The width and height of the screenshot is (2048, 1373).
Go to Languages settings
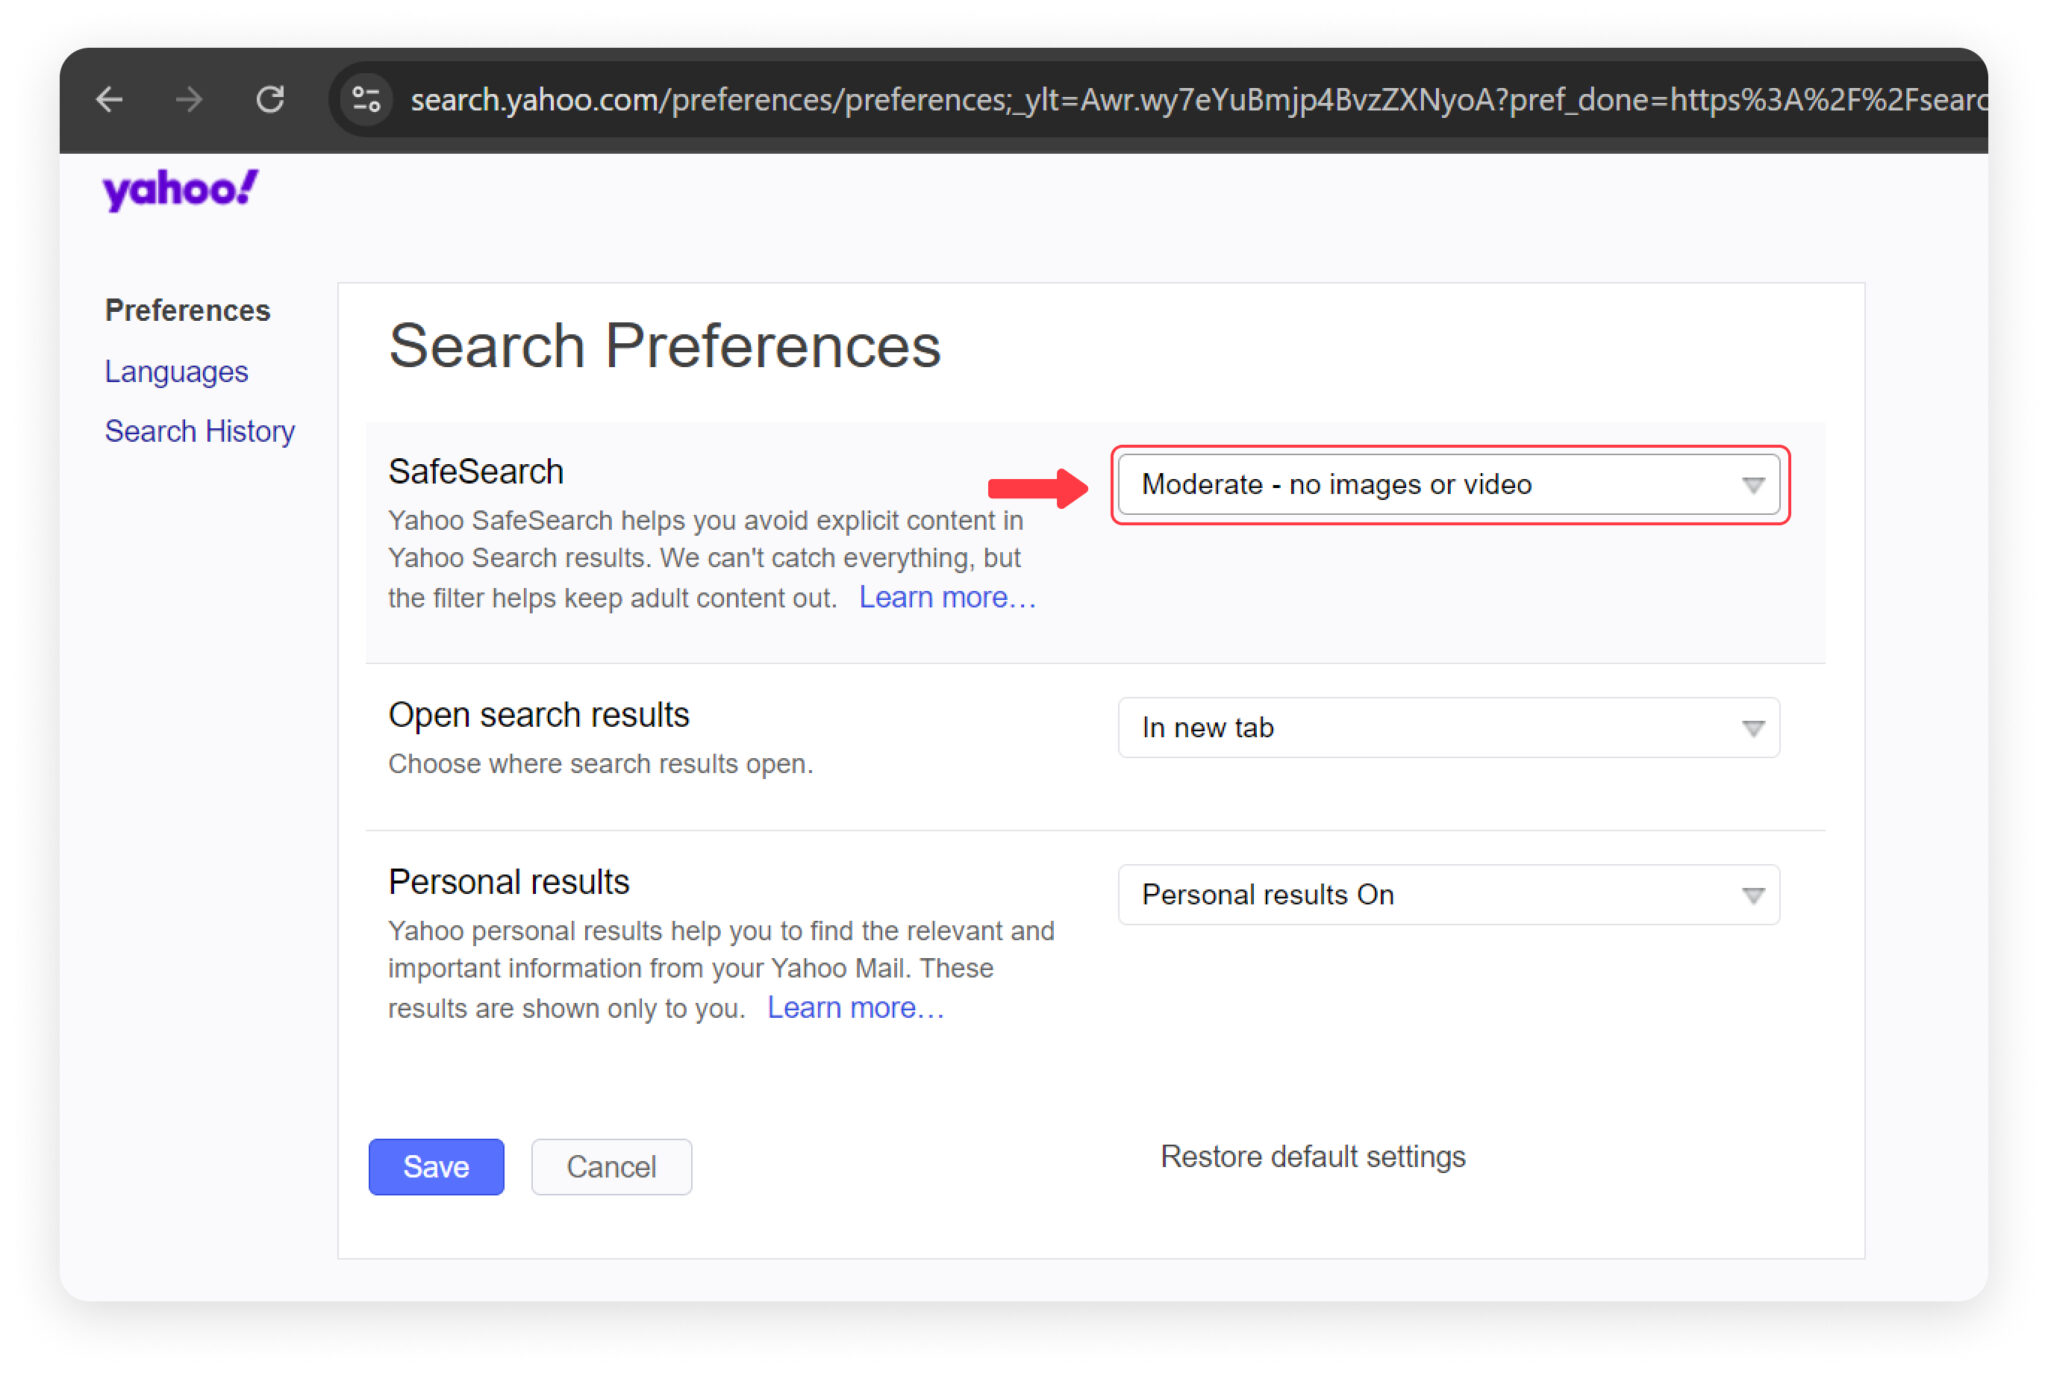pyautogui.click(x=176, y=371)
